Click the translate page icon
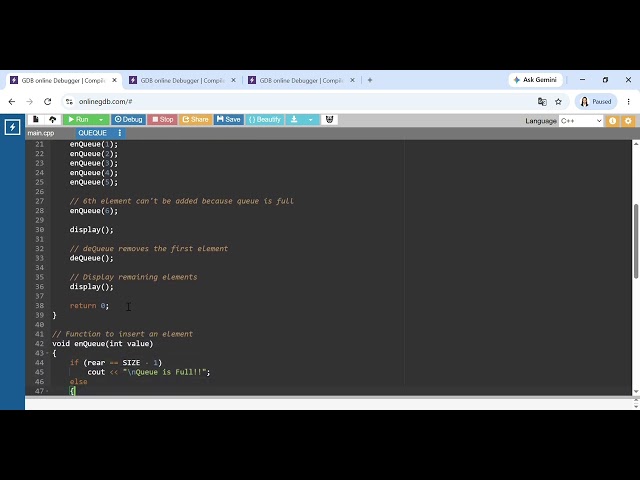The width and height of the screenshot is (640, 480). point(542,102)
